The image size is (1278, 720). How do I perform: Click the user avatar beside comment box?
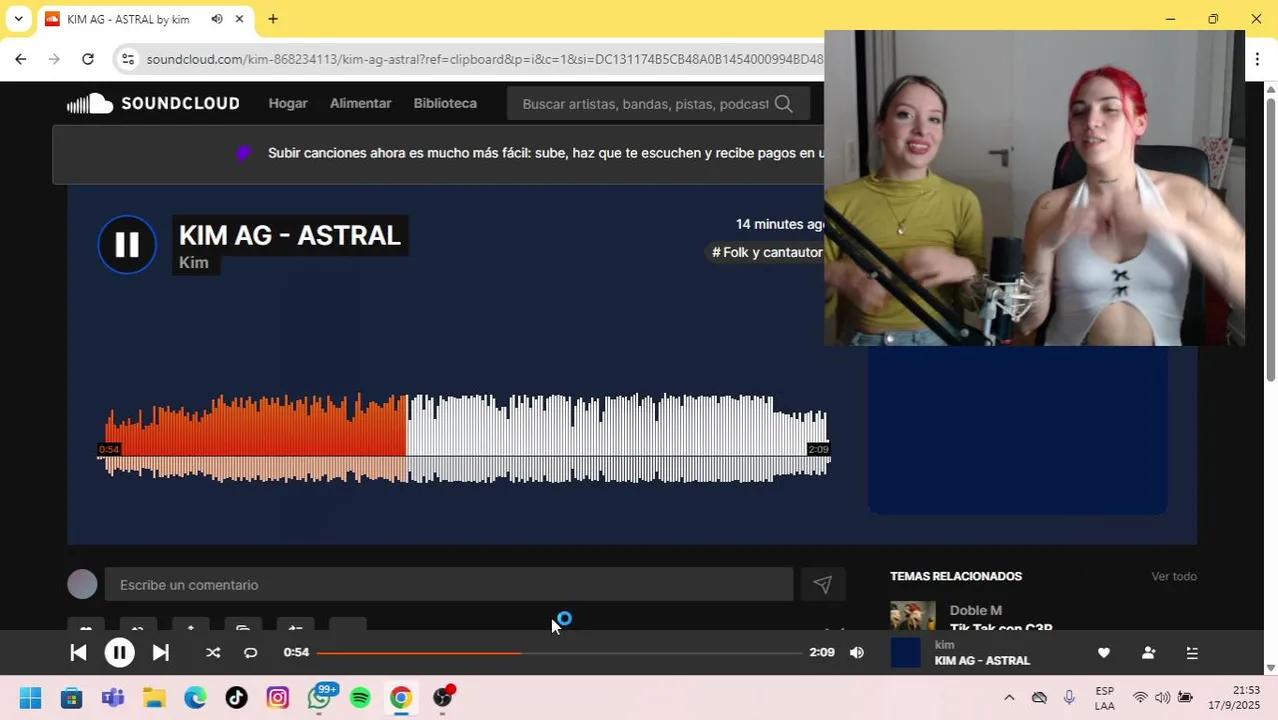(x=83, y=584)
